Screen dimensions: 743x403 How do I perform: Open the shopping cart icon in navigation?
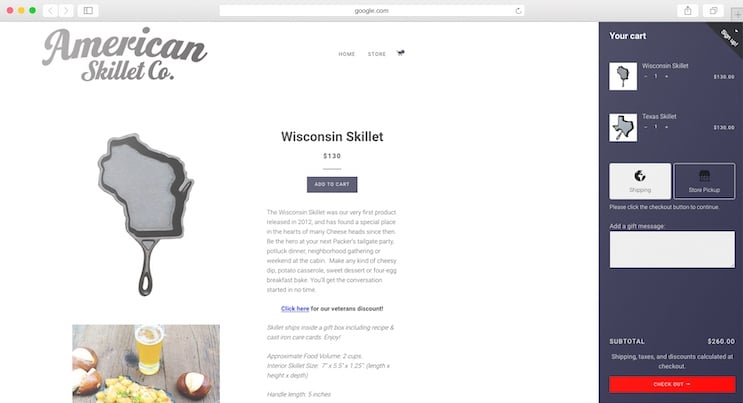400,53
